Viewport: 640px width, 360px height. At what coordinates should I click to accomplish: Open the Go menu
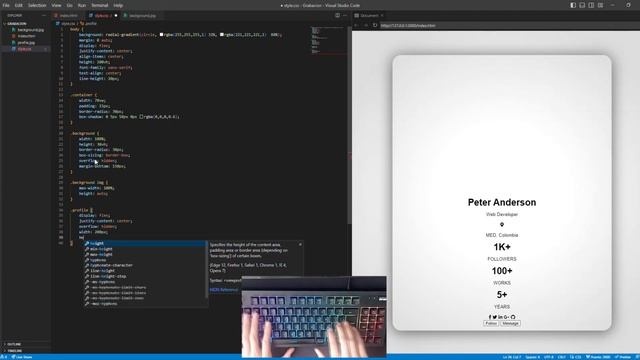pos(69,5)
